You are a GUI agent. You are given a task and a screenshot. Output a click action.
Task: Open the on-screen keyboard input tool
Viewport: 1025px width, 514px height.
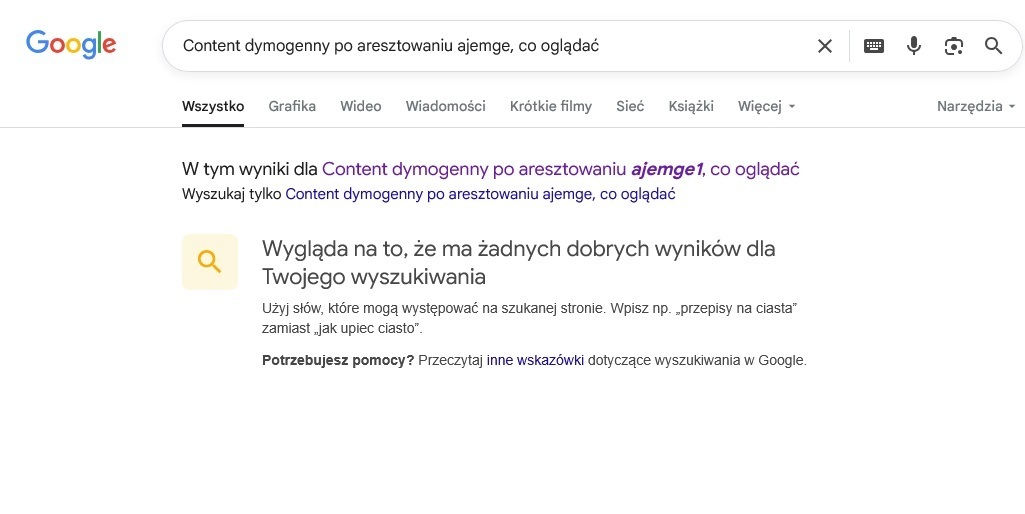[874, 46]
